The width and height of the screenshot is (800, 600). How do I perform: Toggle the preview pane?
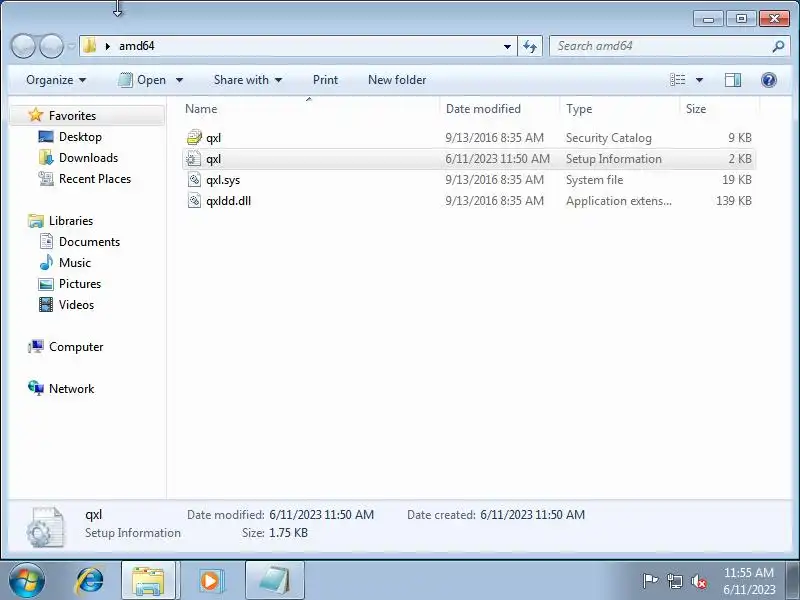(733, 80)
